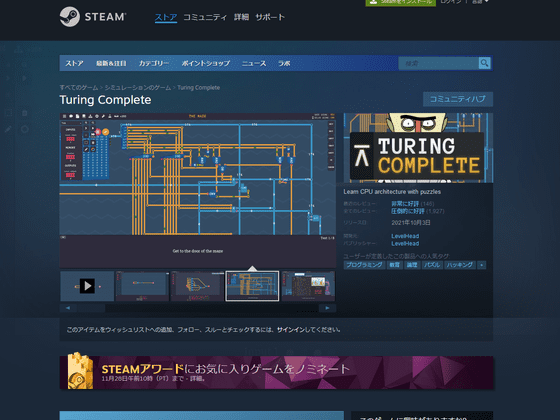Select the last thumbnail with dark grid
The image size is (560, 420).
pyautogui.click(x=308, y=286)
